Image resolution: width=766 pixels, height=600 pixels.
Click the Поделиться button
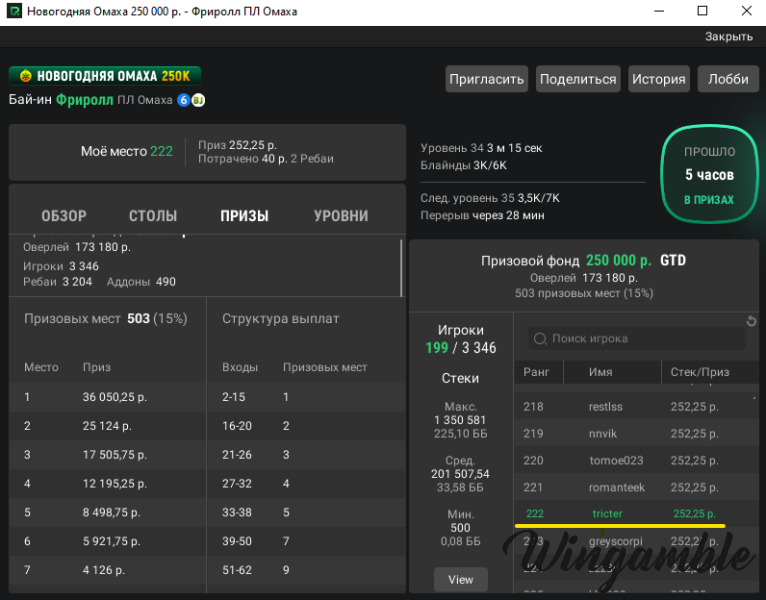pyautogui.click(x=578, y=80)
